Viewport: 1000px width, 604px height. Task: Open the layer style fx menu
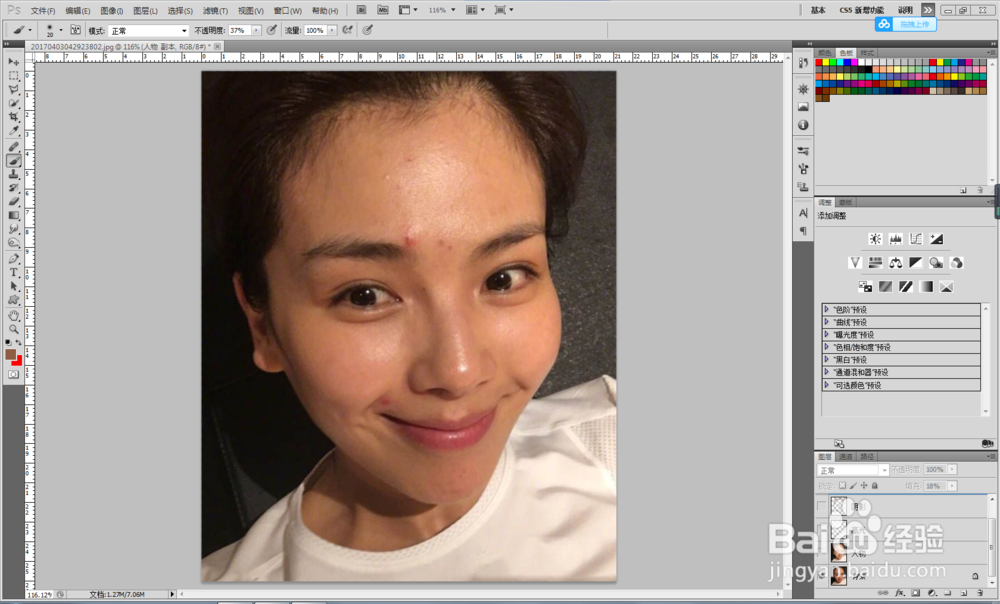900,593
